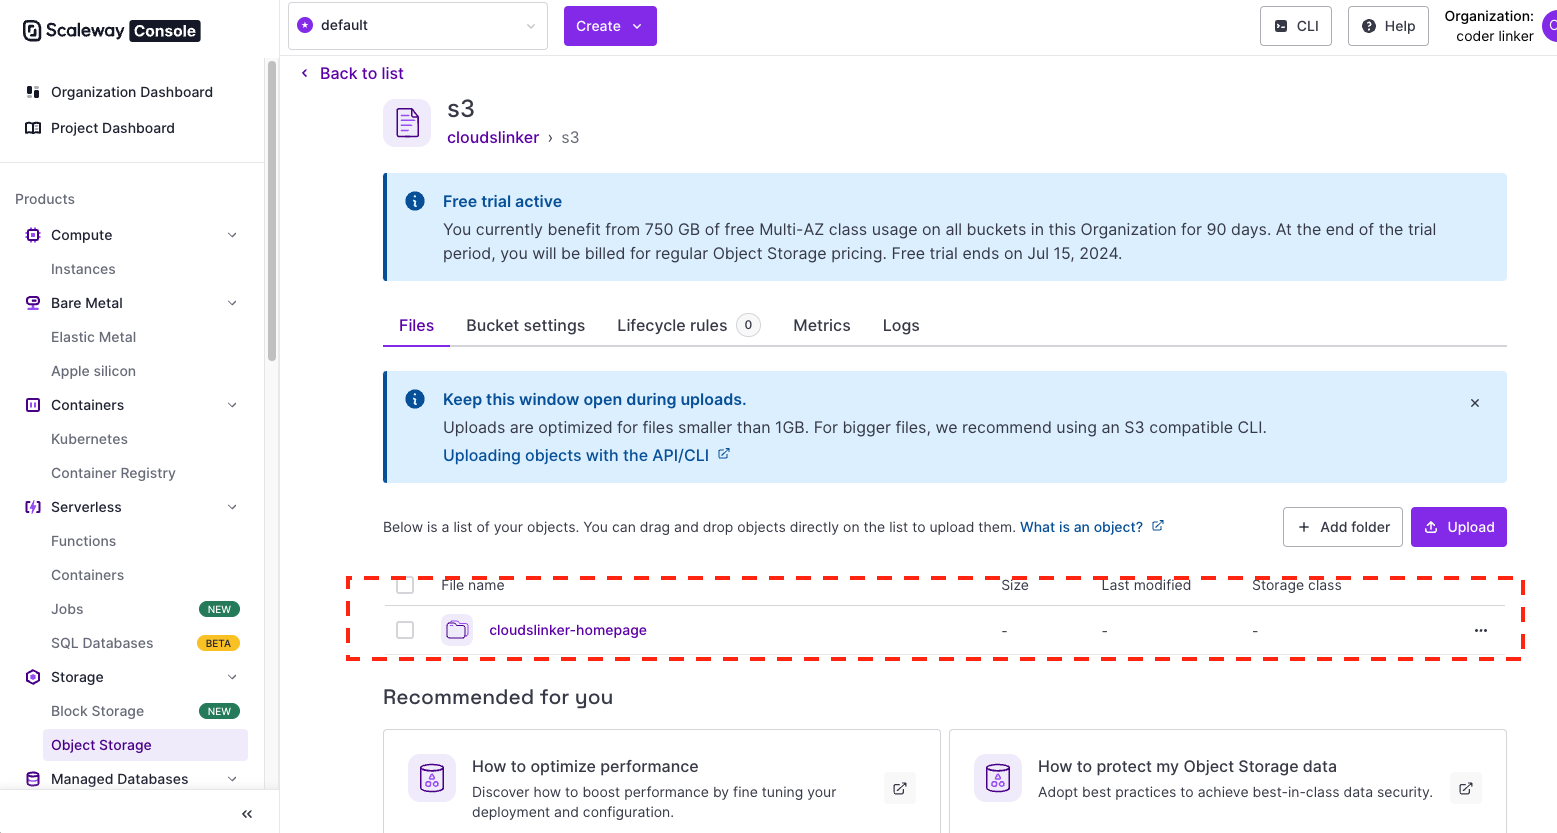
Task: Open Container Registry in sidebar
Action: click(x=113, y=473)
